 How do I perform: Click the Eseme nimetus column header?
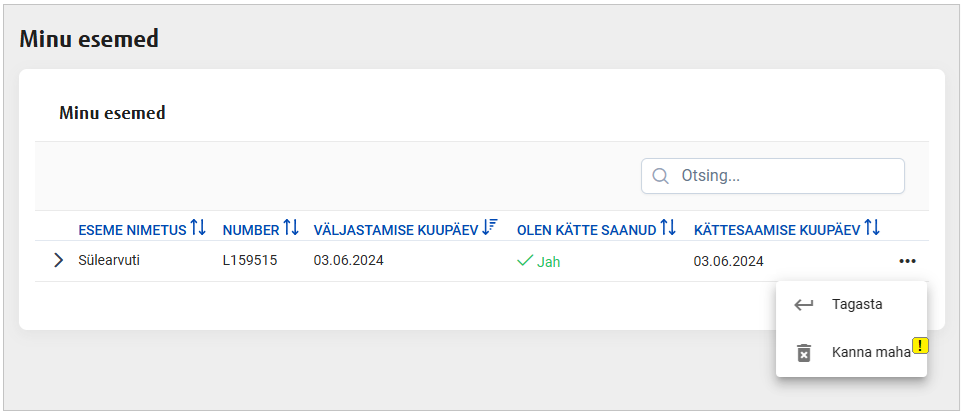(x=132, y=230)
